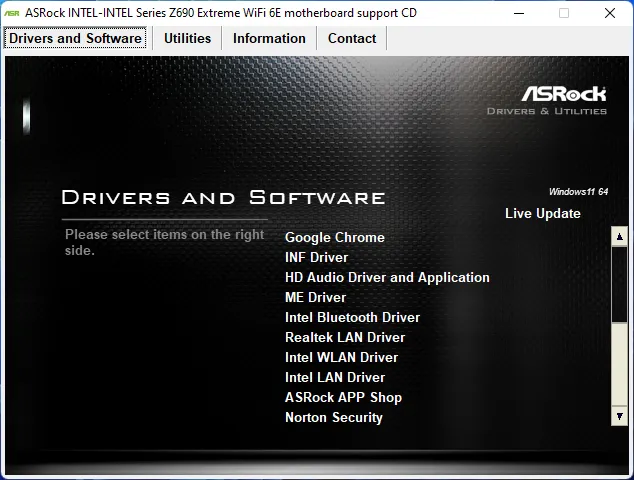Screen dimensions: 634x480
Task: Launch Live Update
Action: (x=543, y=213)
